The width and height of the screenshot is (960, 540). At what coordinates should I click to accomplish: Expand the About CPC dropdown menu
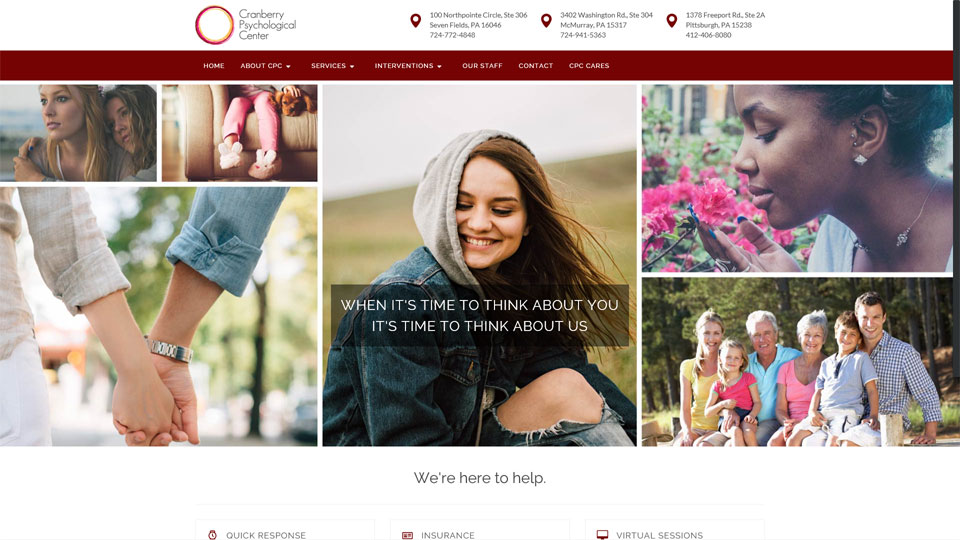coord(266,66)
